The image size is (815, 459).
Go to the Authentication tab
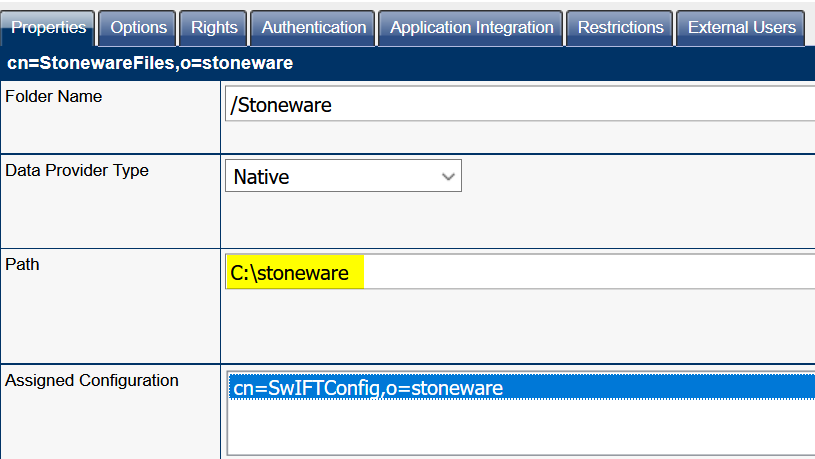[313, 28]
